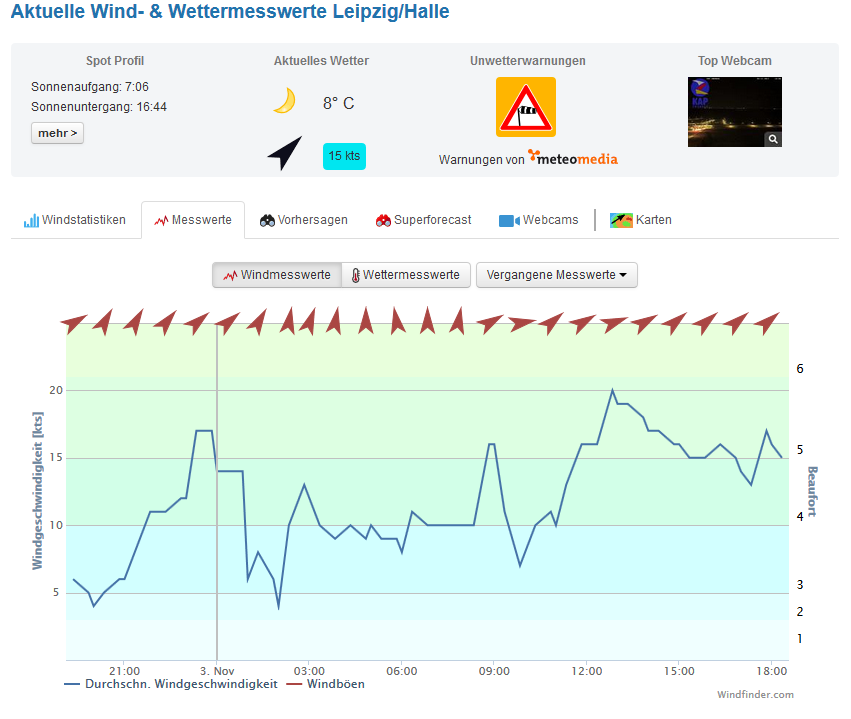Click the wind arrow above 09:00

490,323
